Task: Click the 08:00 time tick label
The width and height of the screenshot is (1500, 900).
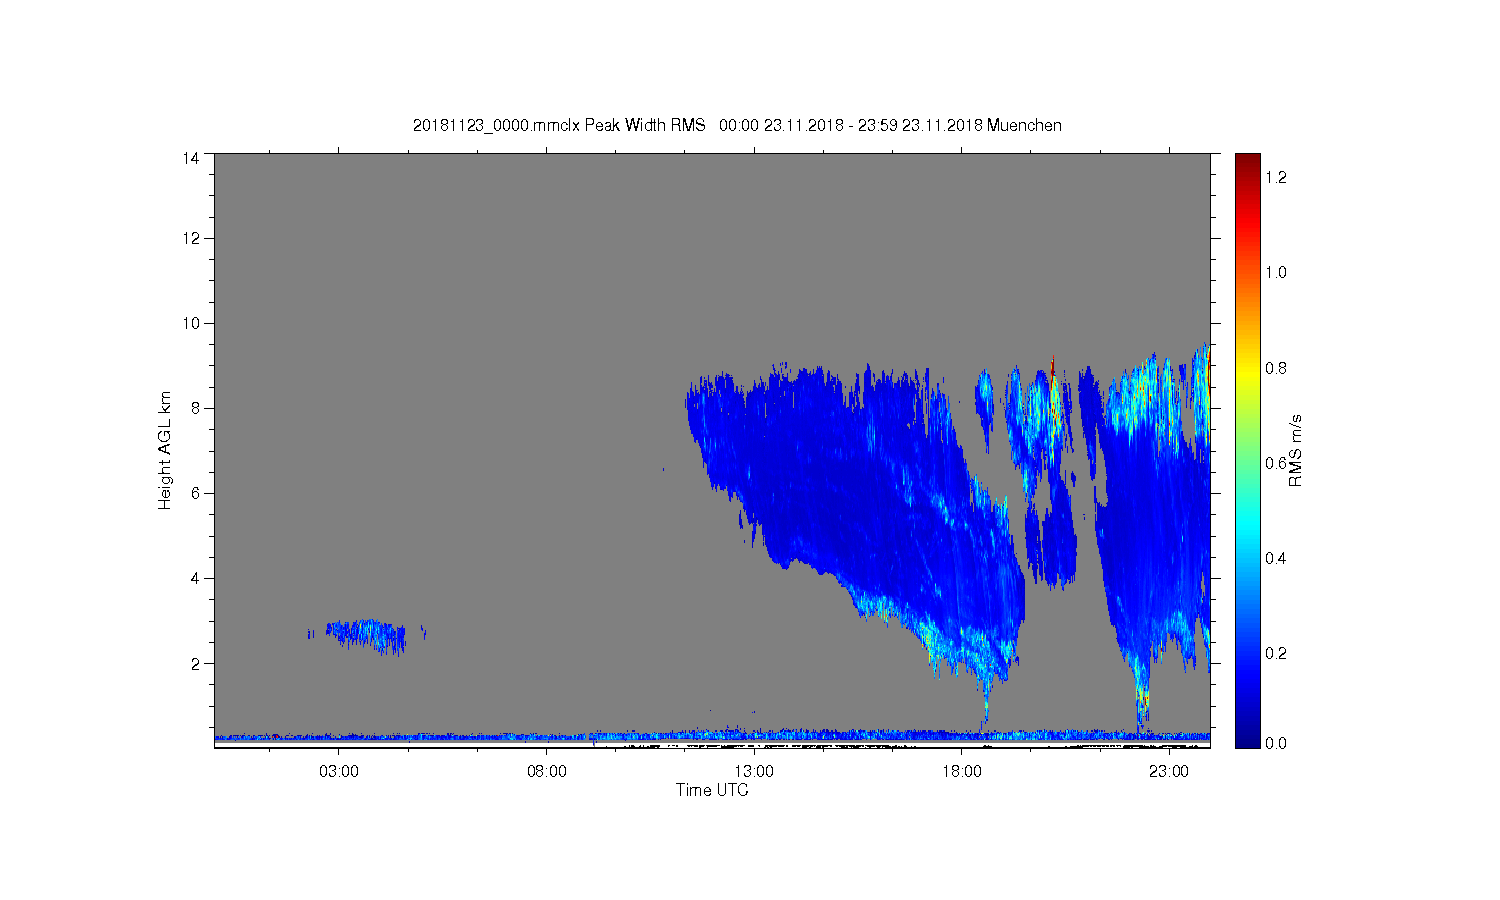Action: [547, 772]
